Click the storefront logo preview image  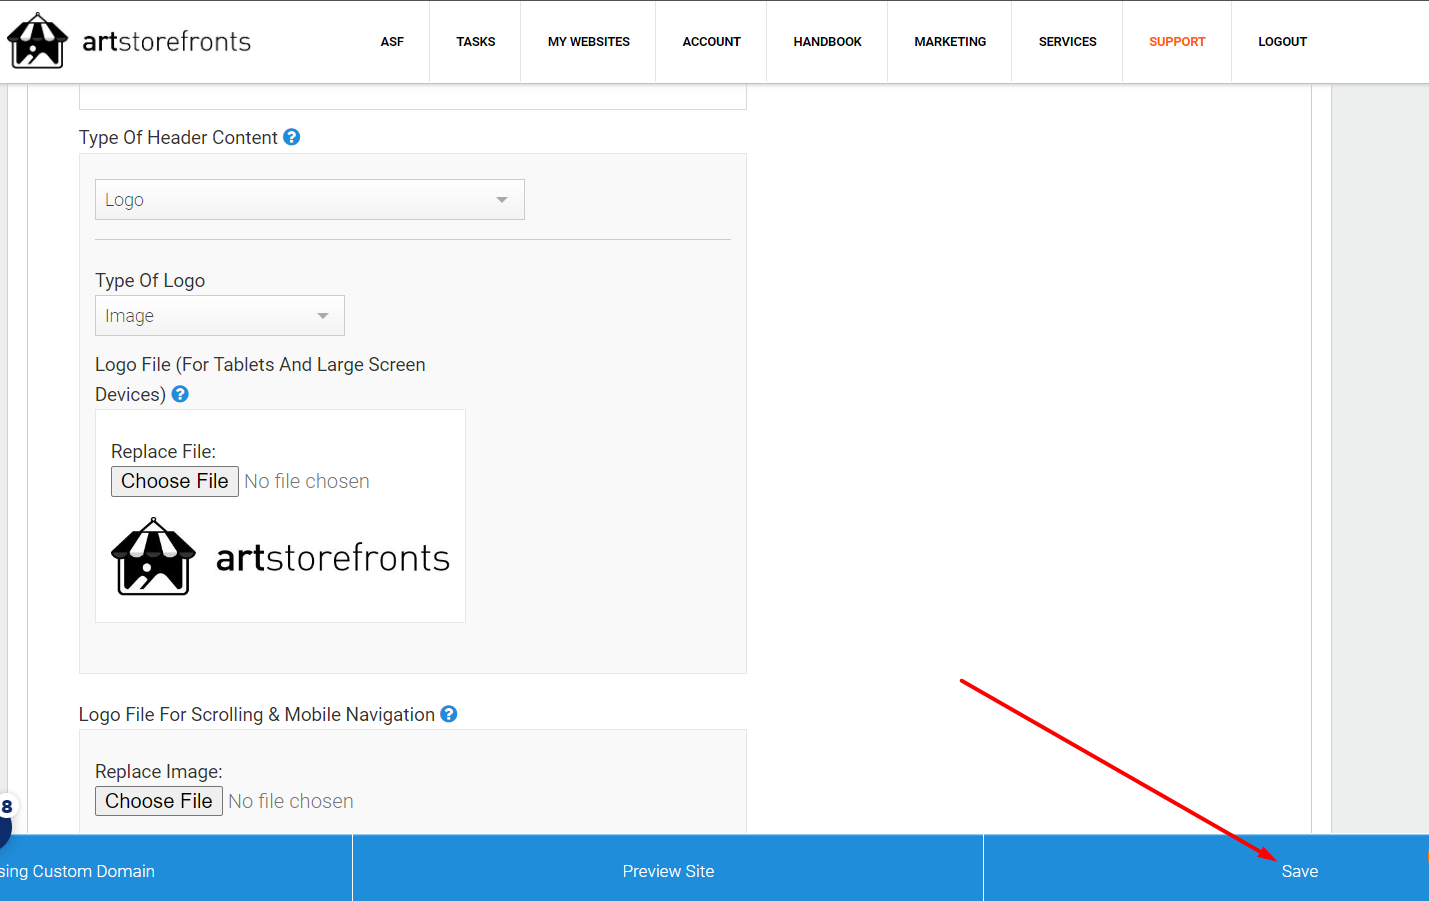coord(280,557)
